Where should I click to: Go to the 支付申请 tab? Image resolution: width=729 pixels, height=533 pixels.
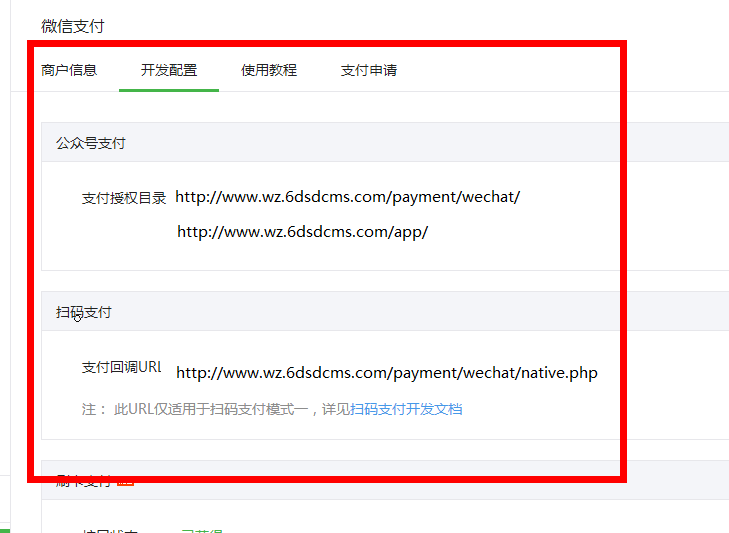[369, 70]
